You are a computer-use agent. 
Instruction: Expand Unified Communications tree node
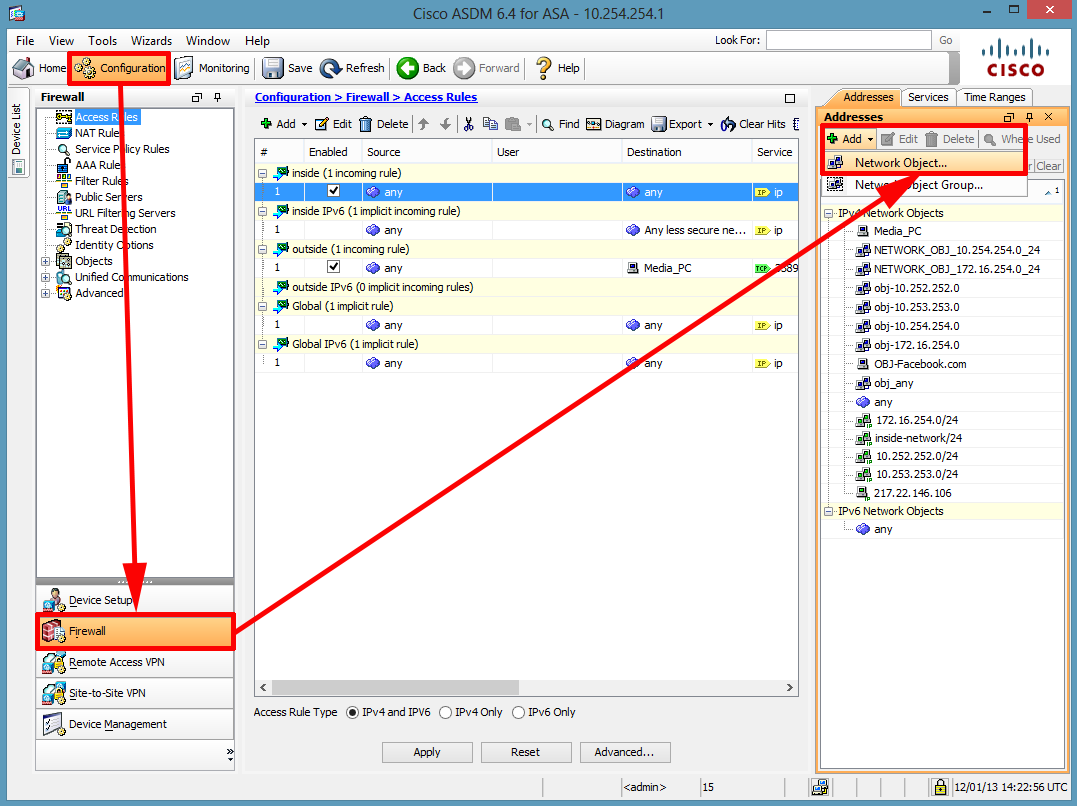[x=45, y=278]
